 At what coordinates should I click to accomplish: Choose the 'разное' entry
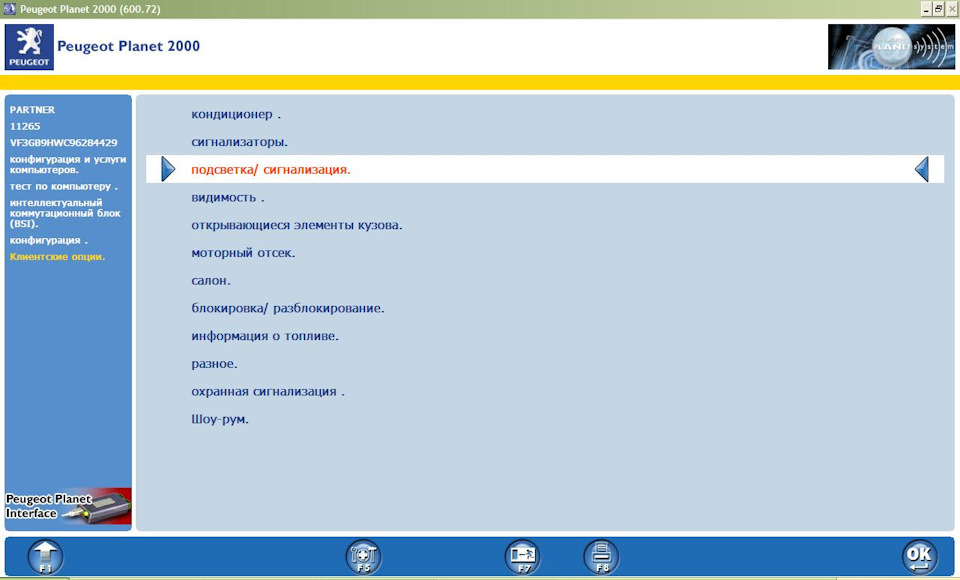coord(214,364)
